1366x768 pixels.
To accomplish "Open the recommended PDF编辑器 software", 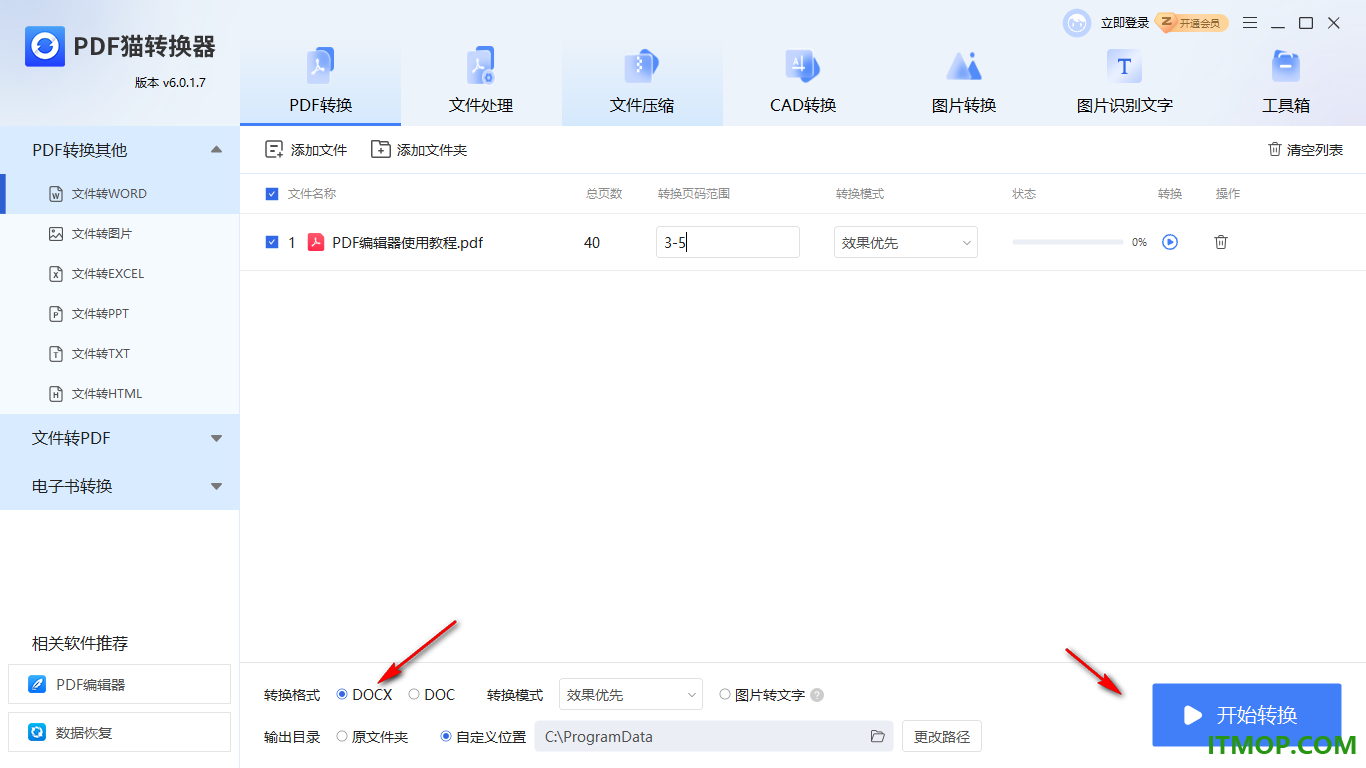I will (119, 685).
